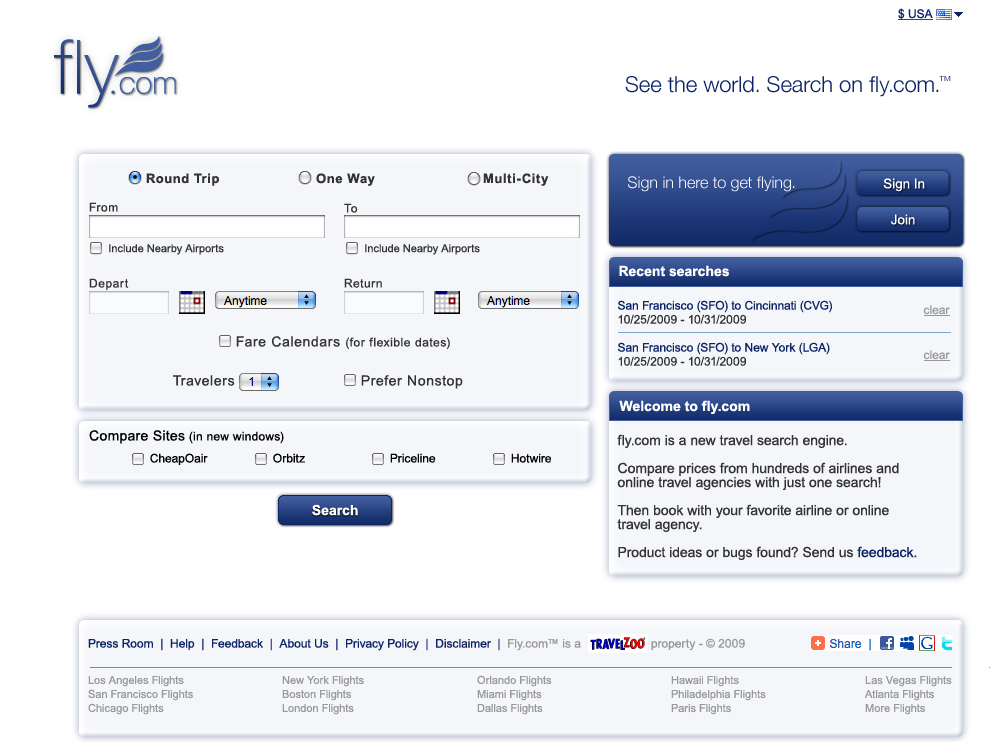Viewport: 1000px width, 742px height.
Task: Open New York Flights link
Action: (x=323, y=680)
